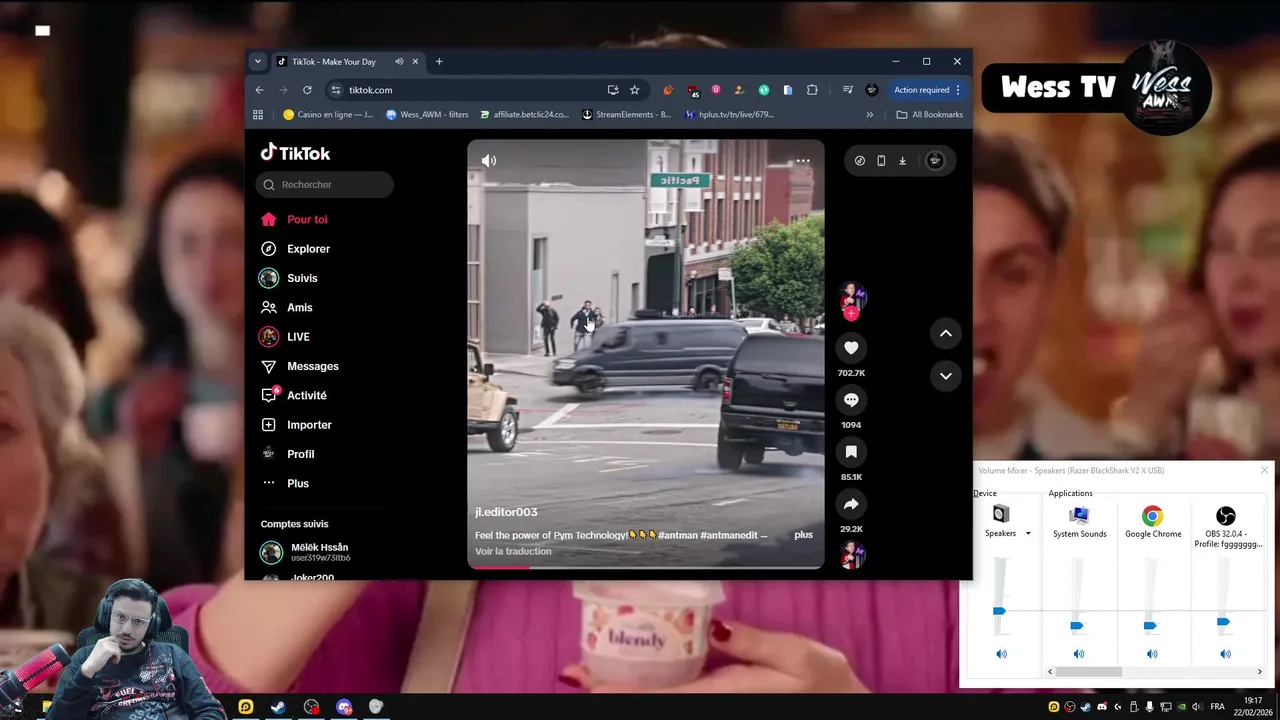Go back in Chrome
The height and width of the screenshot is (720, 1280).
pos(260,90)
